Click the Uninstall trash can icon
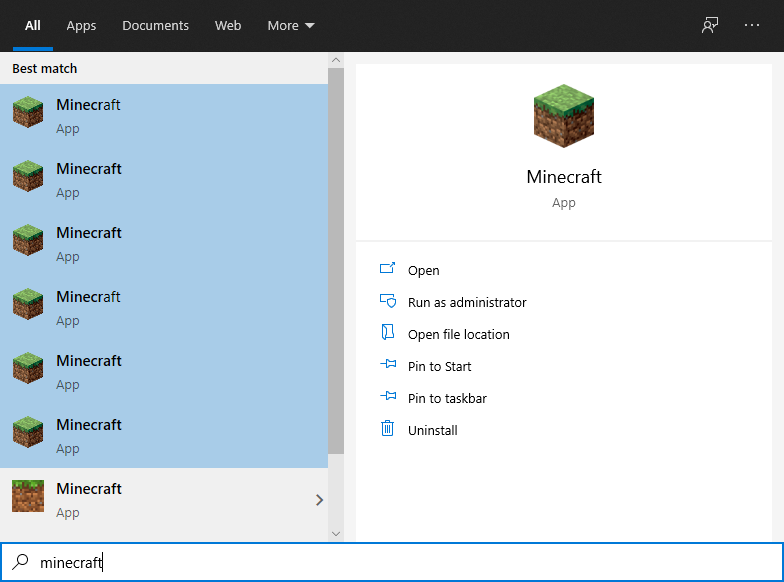Viewport: 784px width, 582px height. pos(388,428)
